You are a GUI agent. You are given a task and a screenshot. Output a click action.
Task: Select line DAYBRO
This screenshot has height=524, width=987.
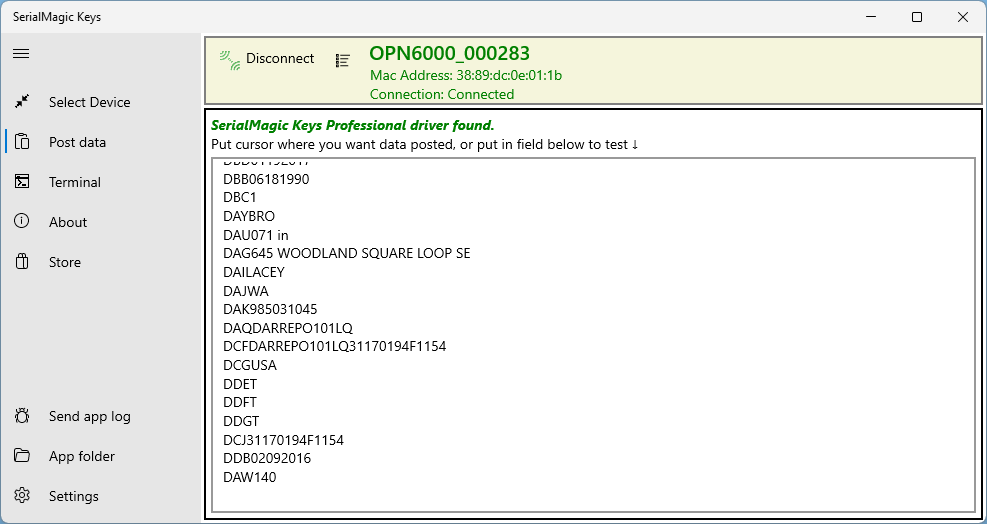click(x=249, y=217)
